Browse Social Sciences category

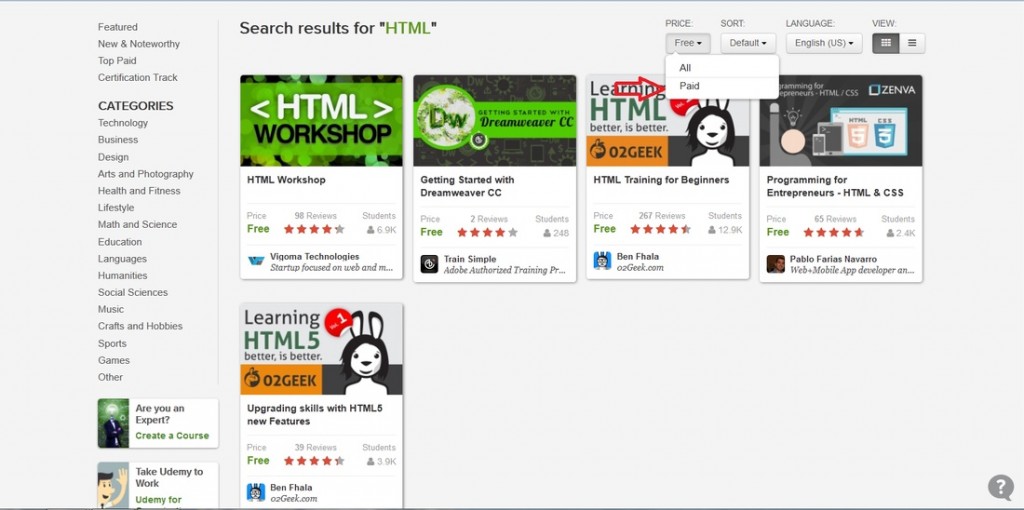(x=133, y=293)
